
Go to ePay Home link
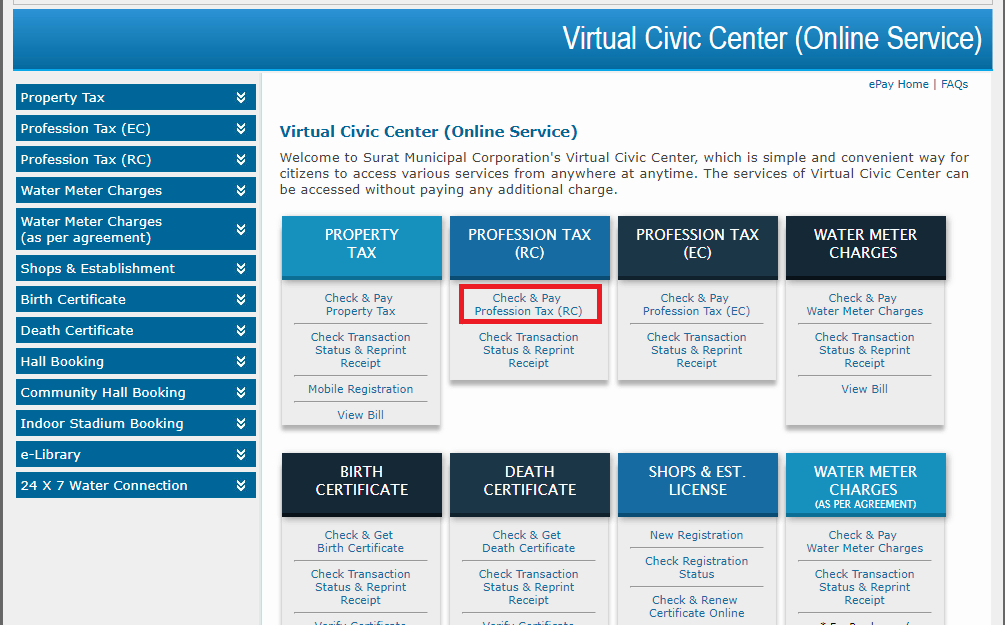coord(898,84)
